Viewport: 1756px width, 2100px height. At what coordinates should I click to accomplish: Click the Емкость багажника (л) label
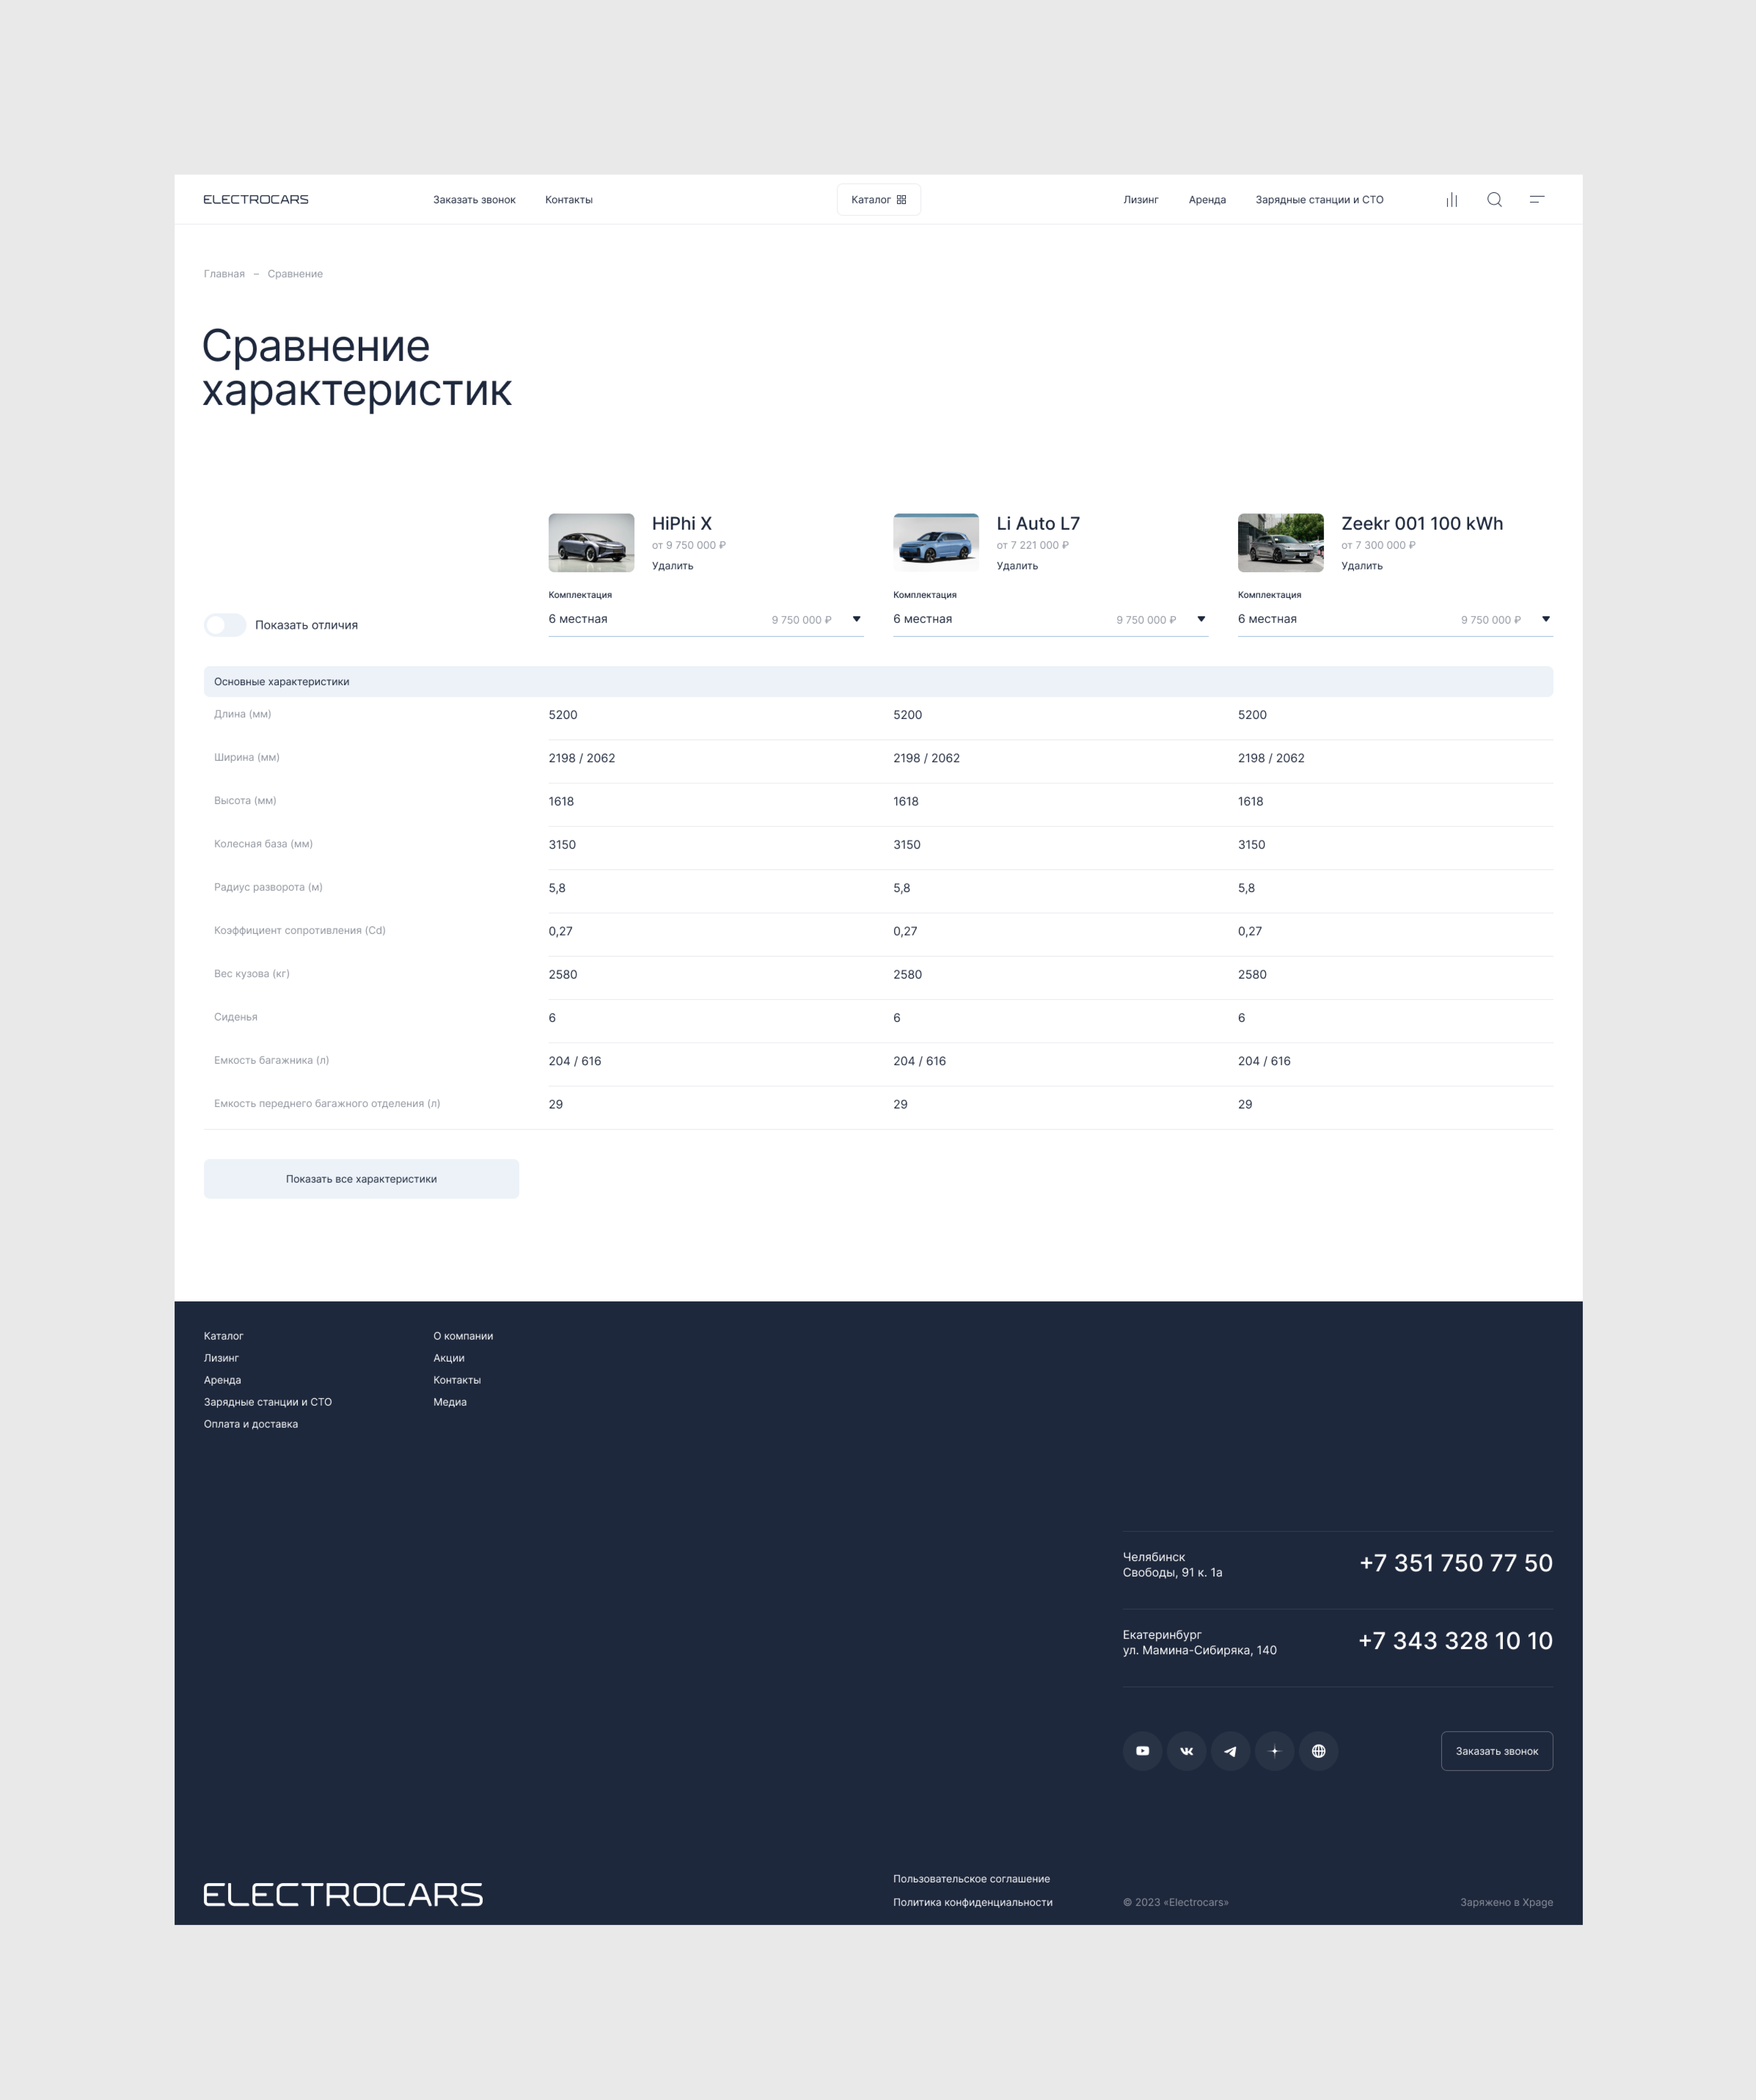[272, 1060]
